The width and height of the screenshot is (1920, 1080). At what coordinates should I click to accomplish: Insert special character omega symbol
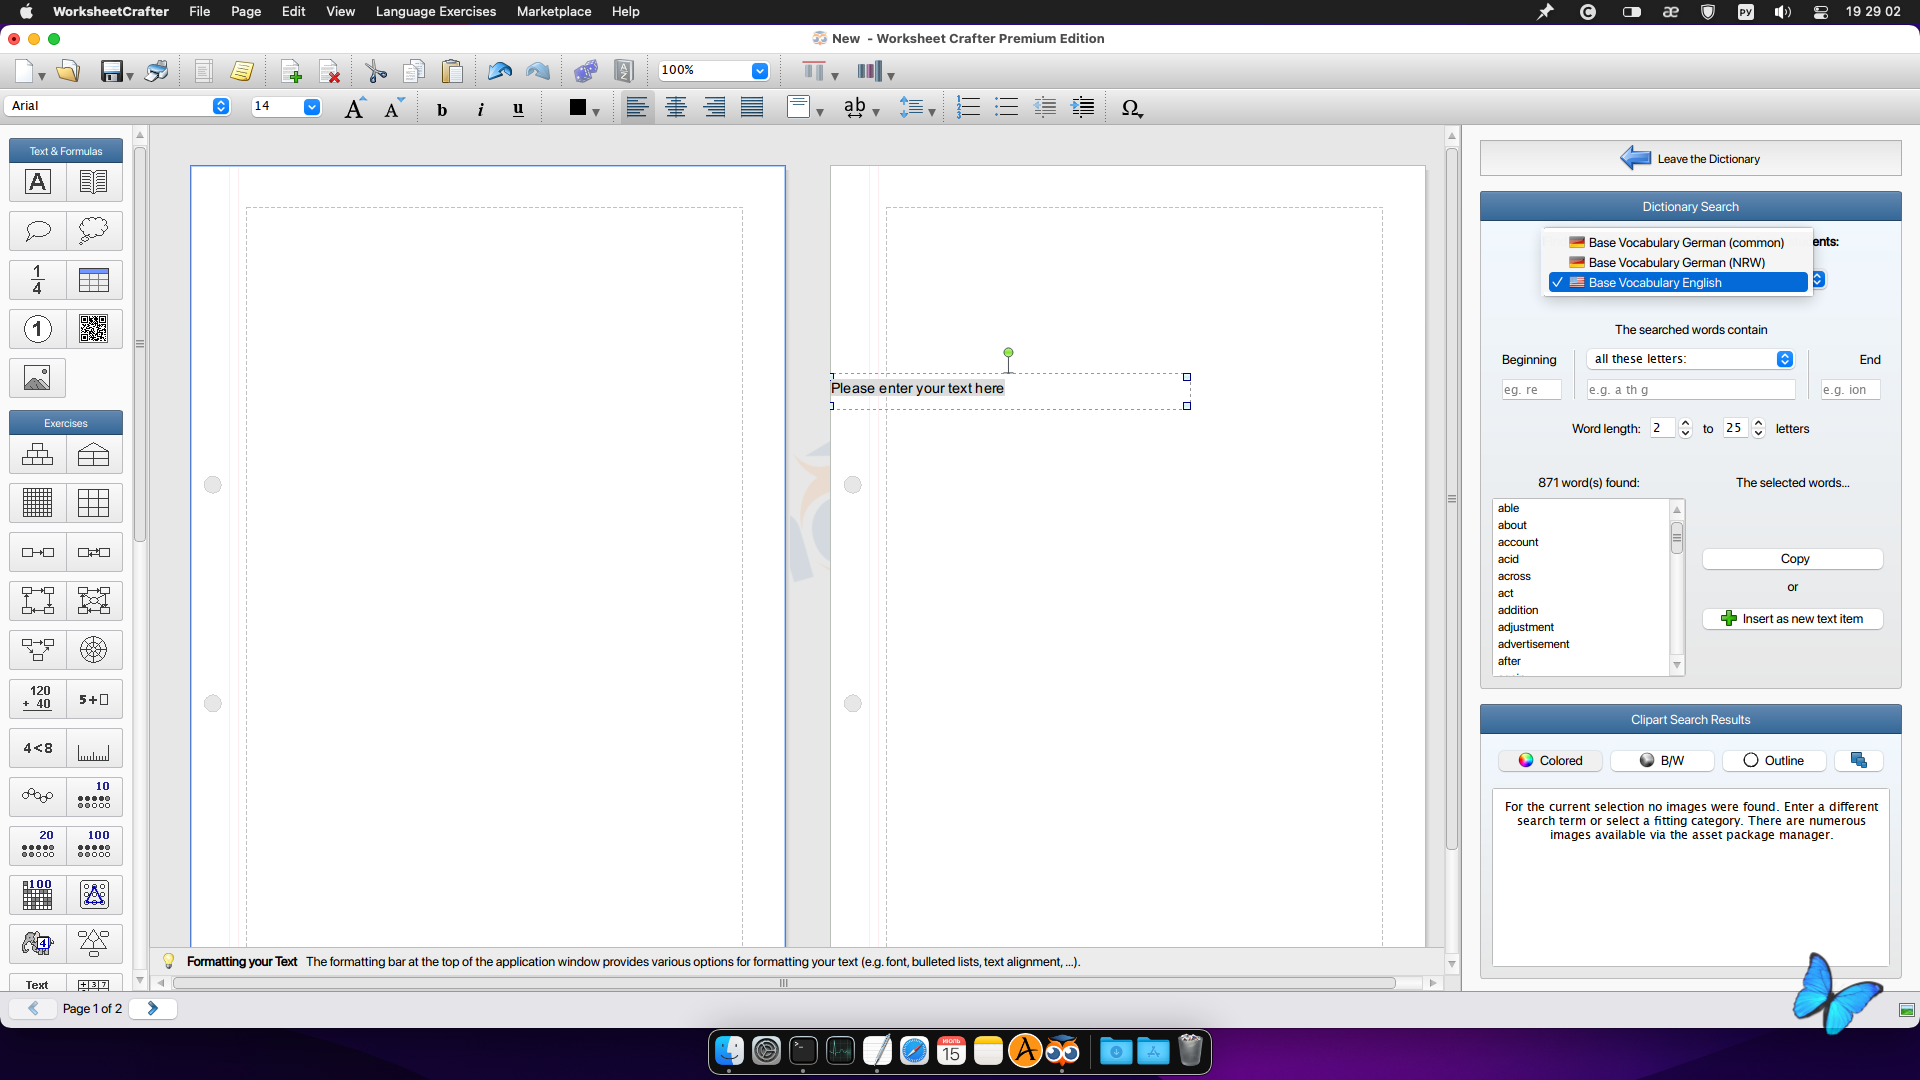point(1131,108)
